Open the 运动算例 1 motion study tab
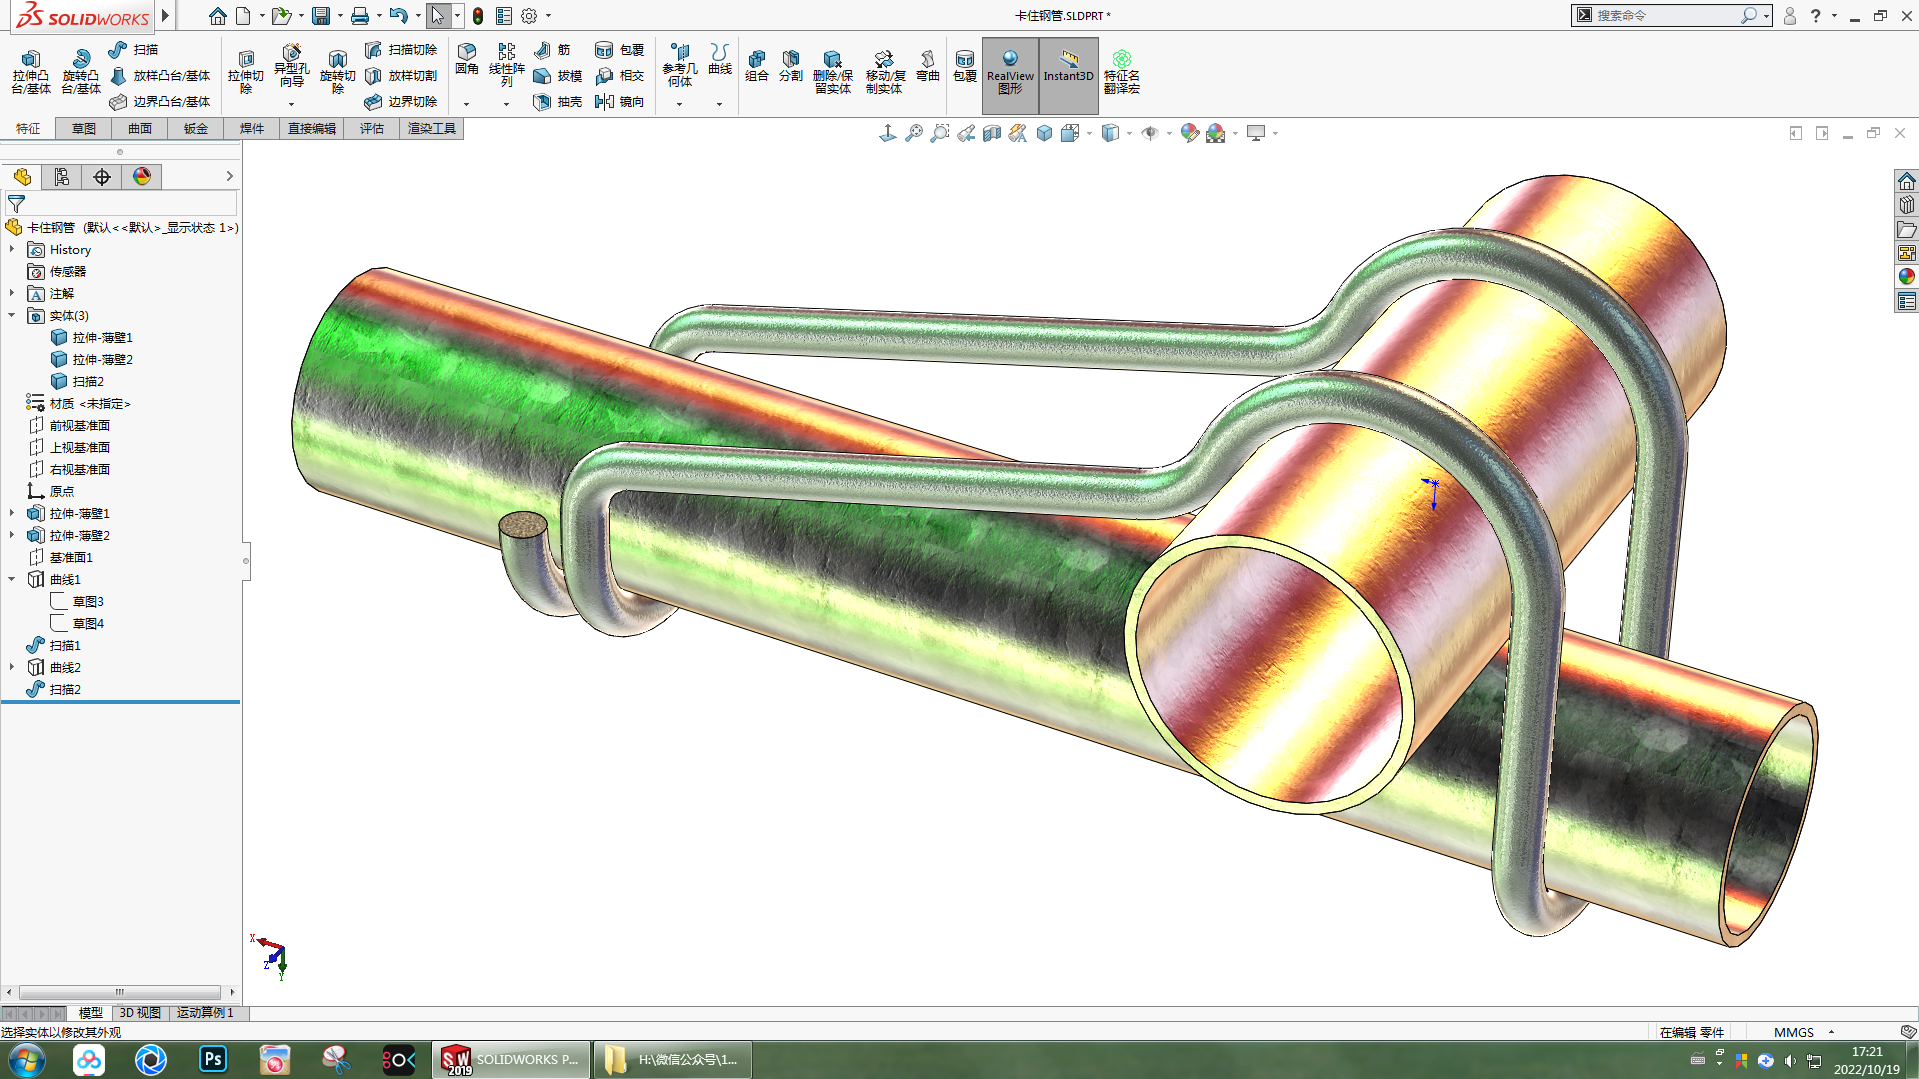Viewport: 1919px width, 1079px height. point(205,1013)
